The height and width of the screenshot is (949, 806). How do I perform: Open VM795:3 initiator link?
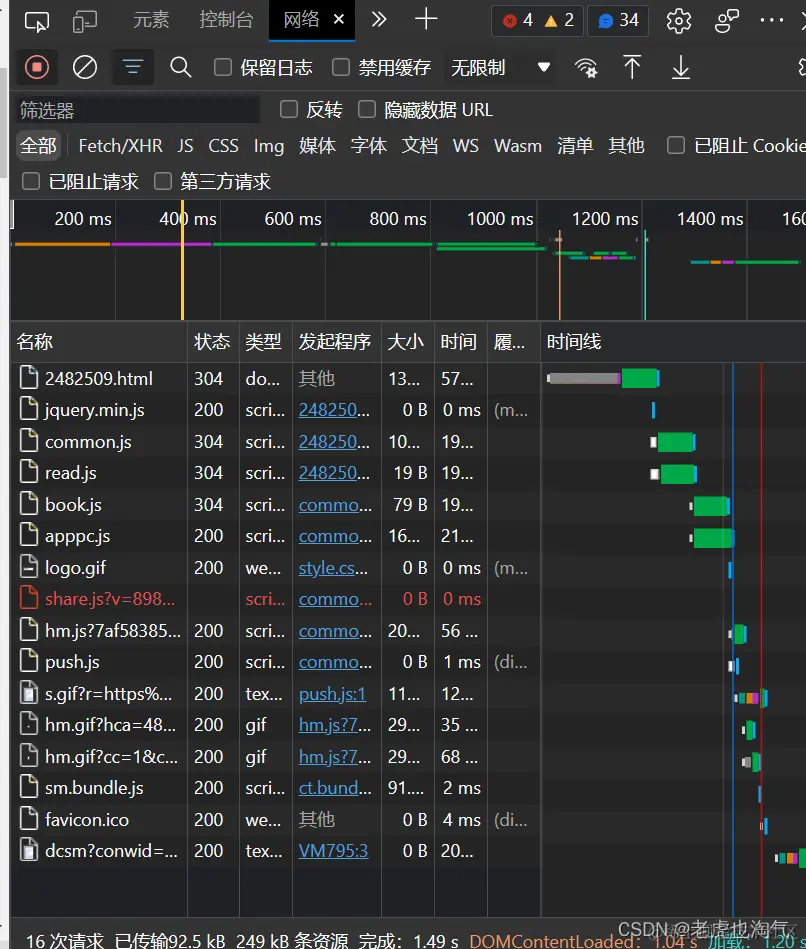333,851
